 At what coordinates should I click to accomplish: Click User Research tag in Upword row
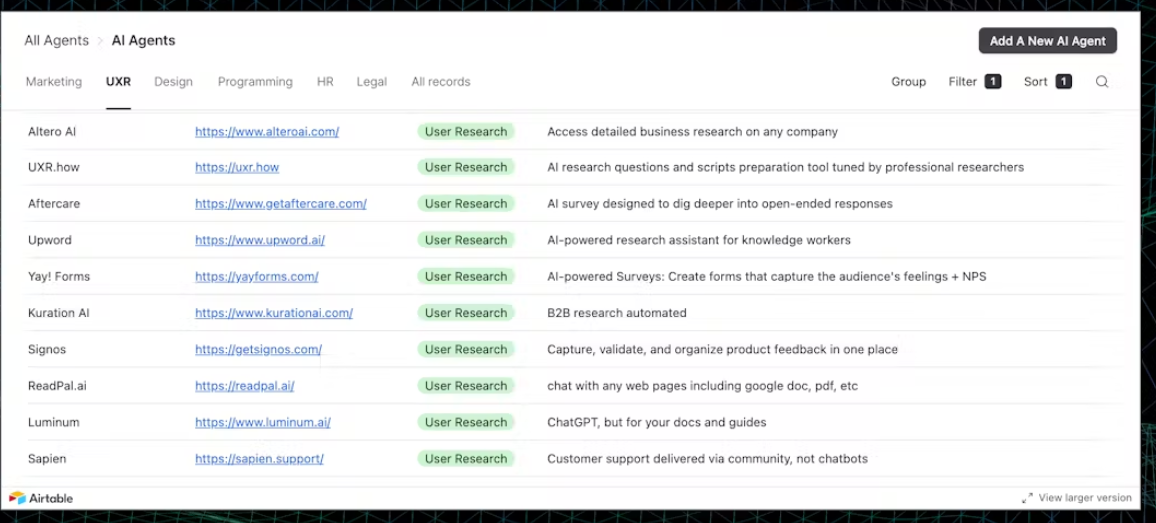coord(466,240)
